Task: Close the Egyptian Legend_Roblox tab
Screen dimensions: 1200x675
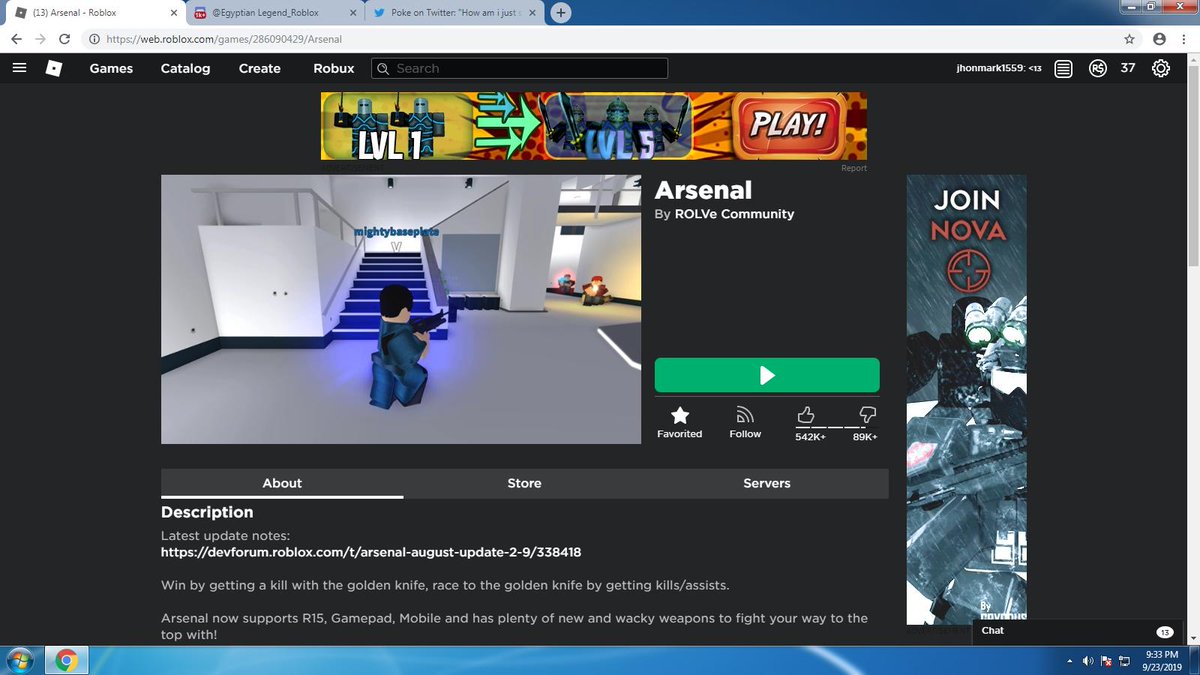Action: [352, 13]
